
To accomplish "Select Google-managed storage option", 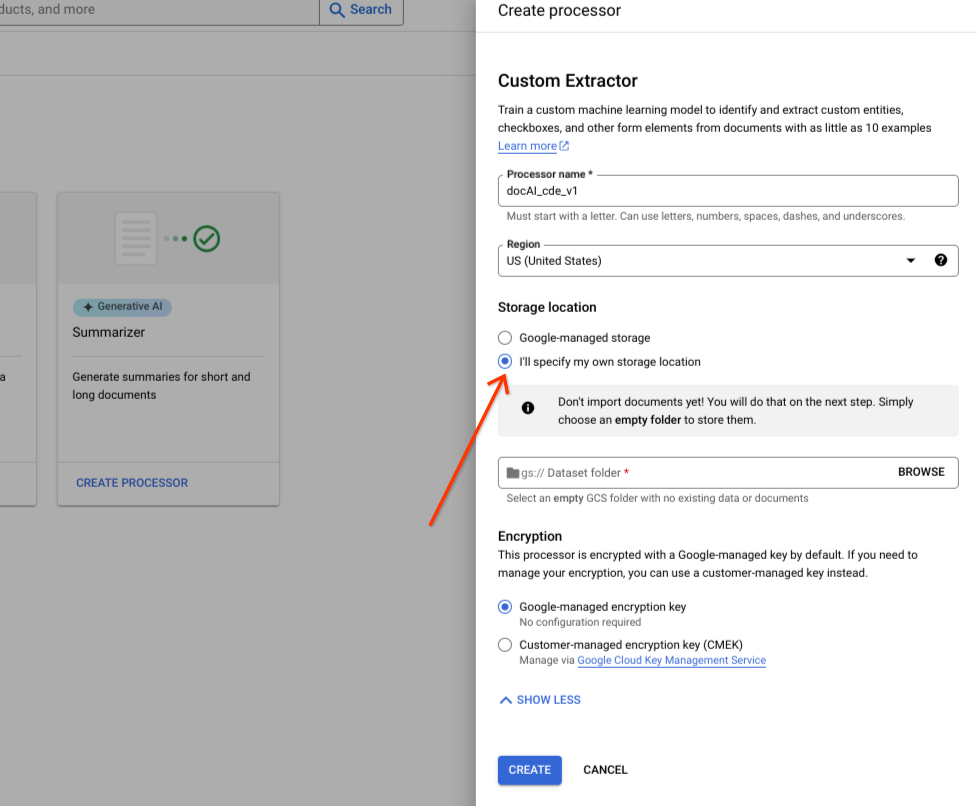I will (505, 338).
